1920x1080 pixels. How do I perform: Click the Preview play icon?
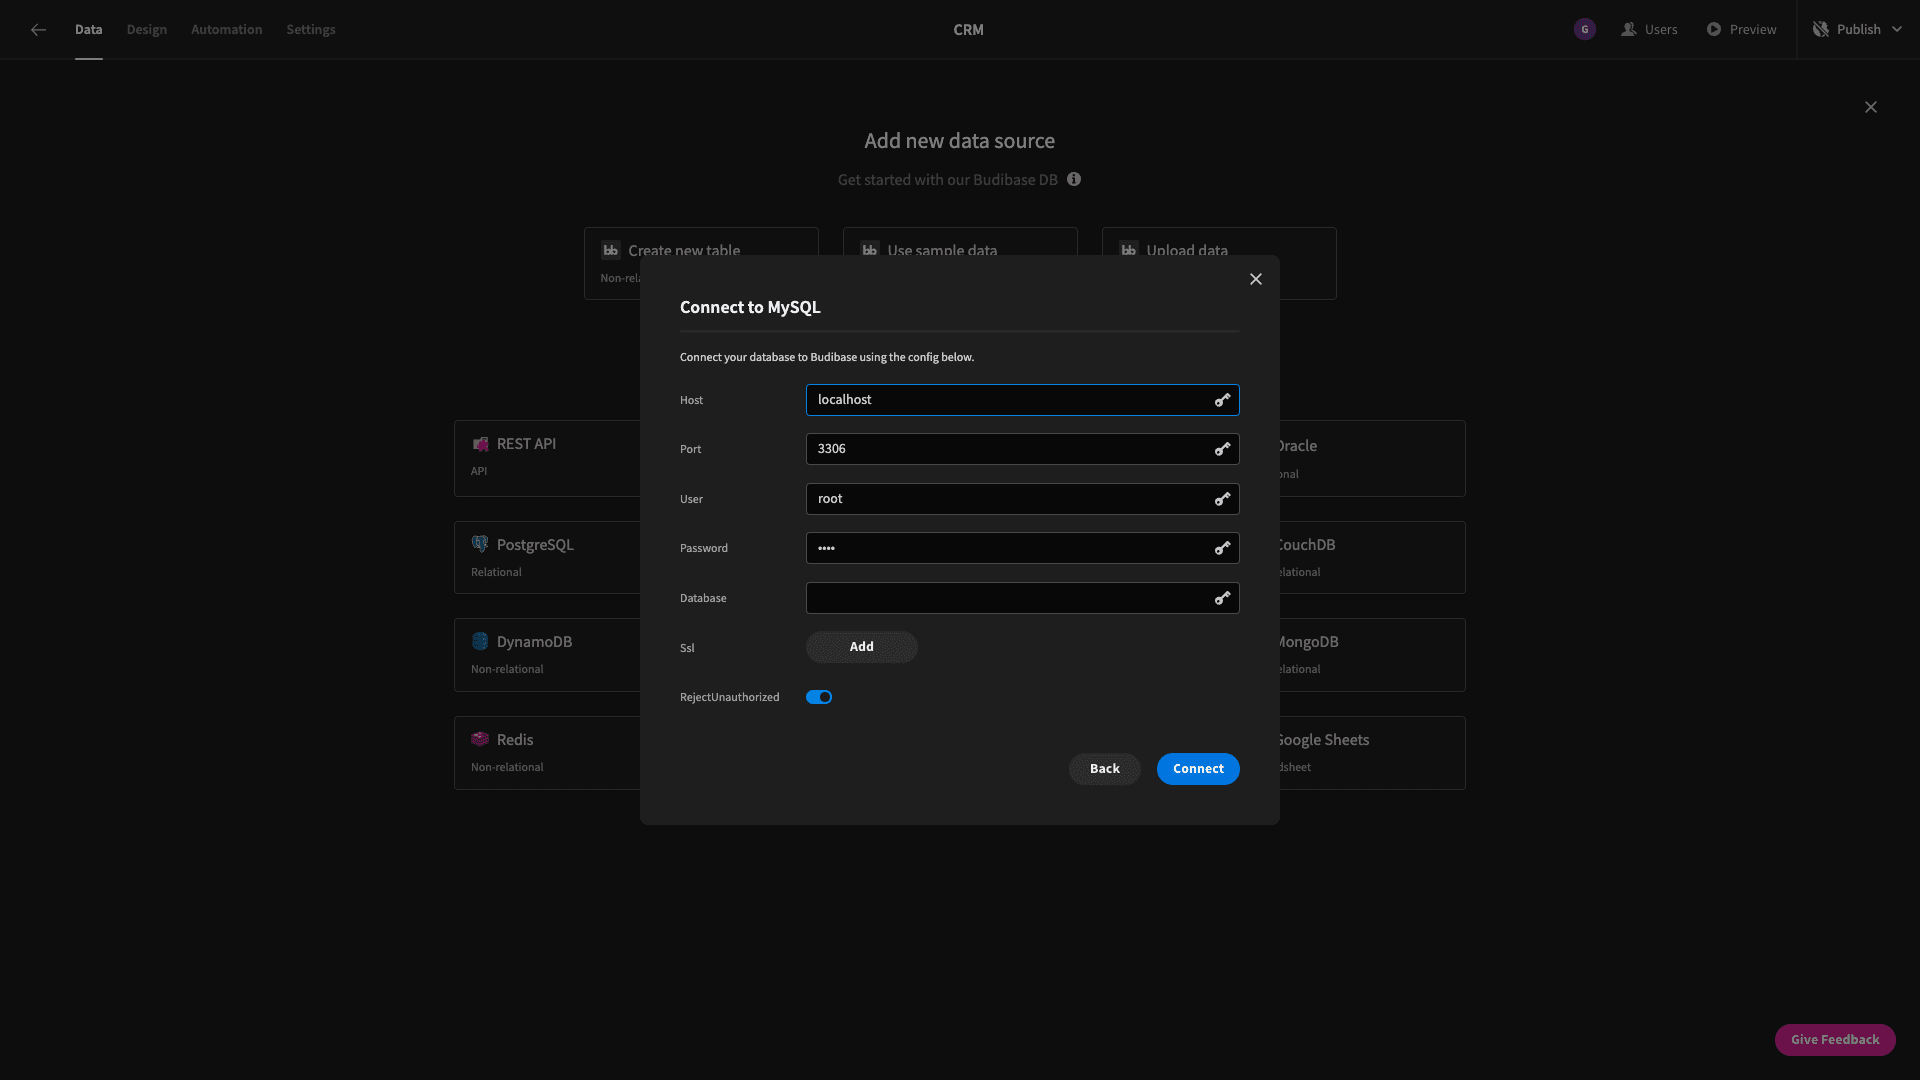1714,30
